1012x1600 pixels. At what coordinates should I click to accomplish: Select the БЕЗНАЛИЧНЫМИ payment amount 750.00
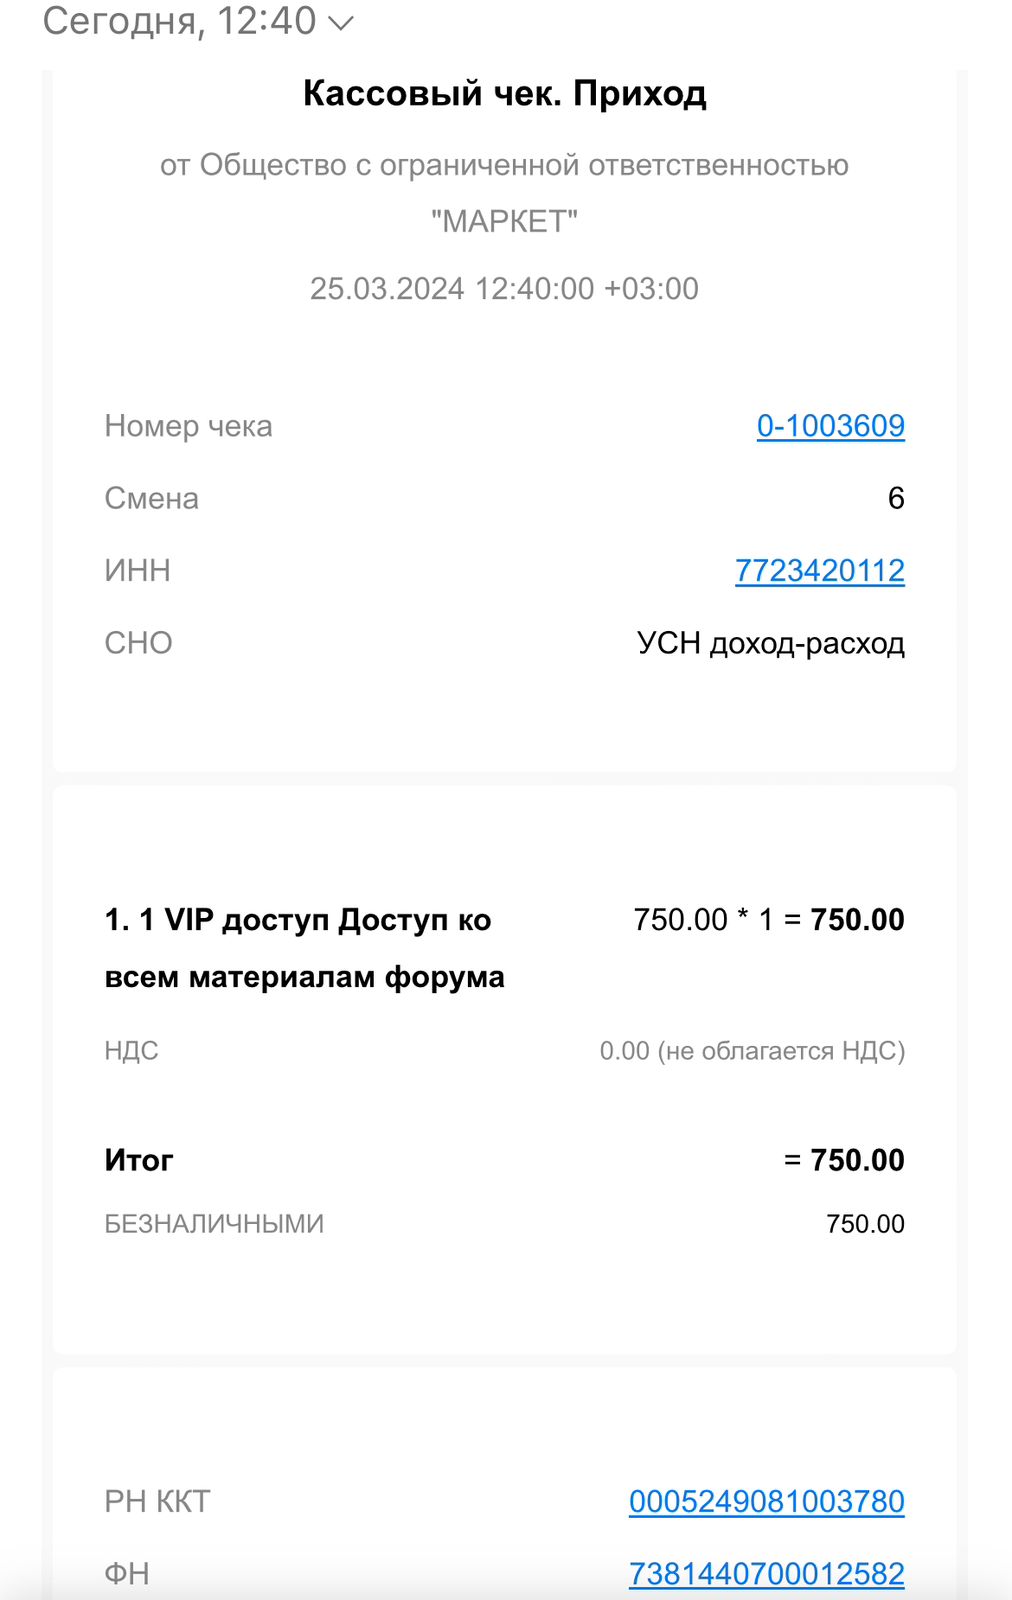pos(865,1224)
